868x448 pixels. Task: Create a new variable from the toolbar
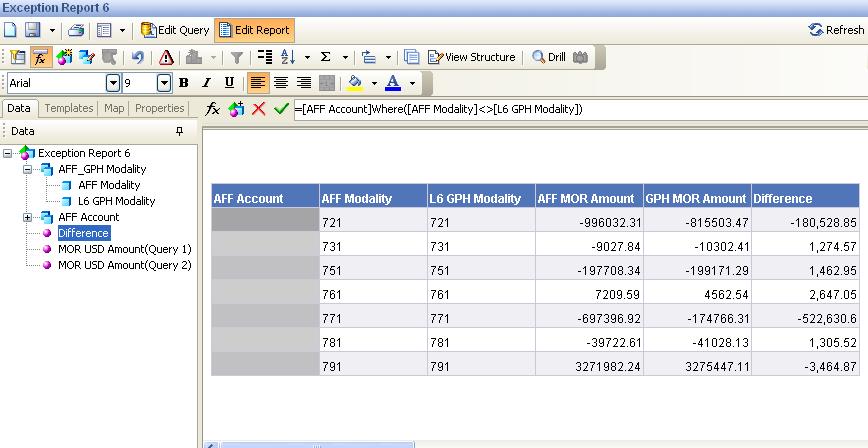[64, 57]
